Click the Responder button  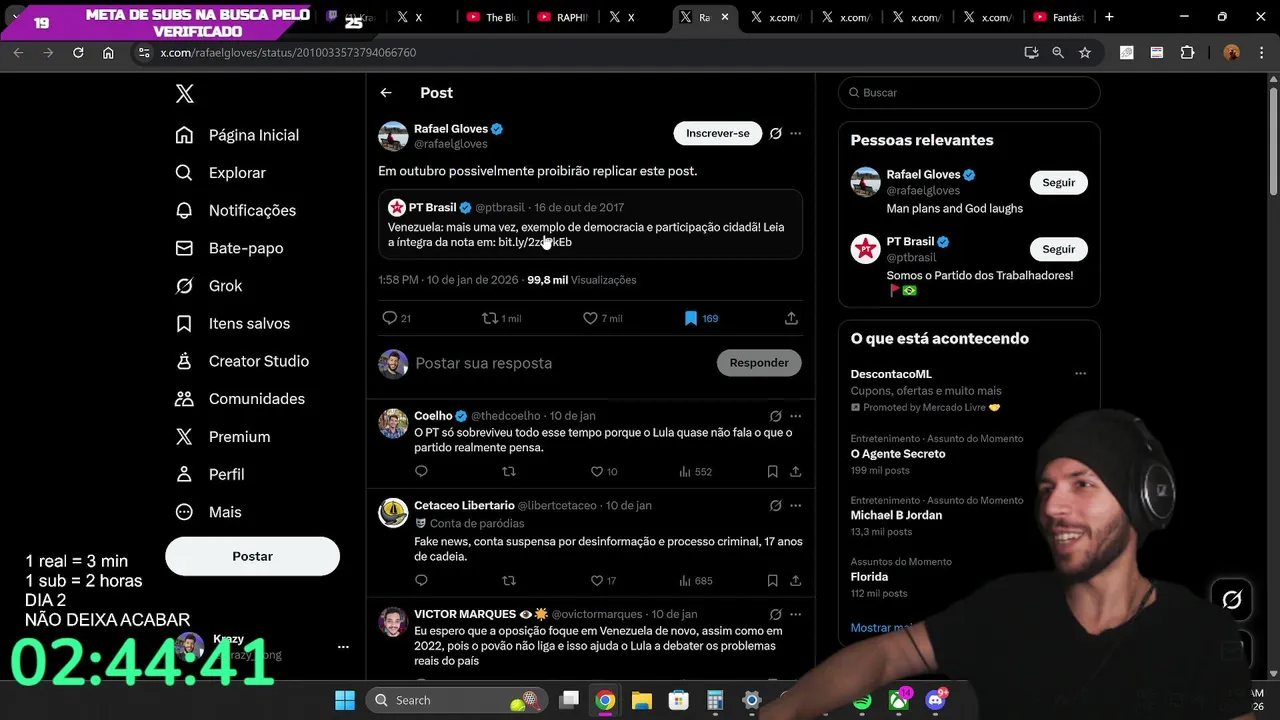pyautogui.click(x=759, y=363)
